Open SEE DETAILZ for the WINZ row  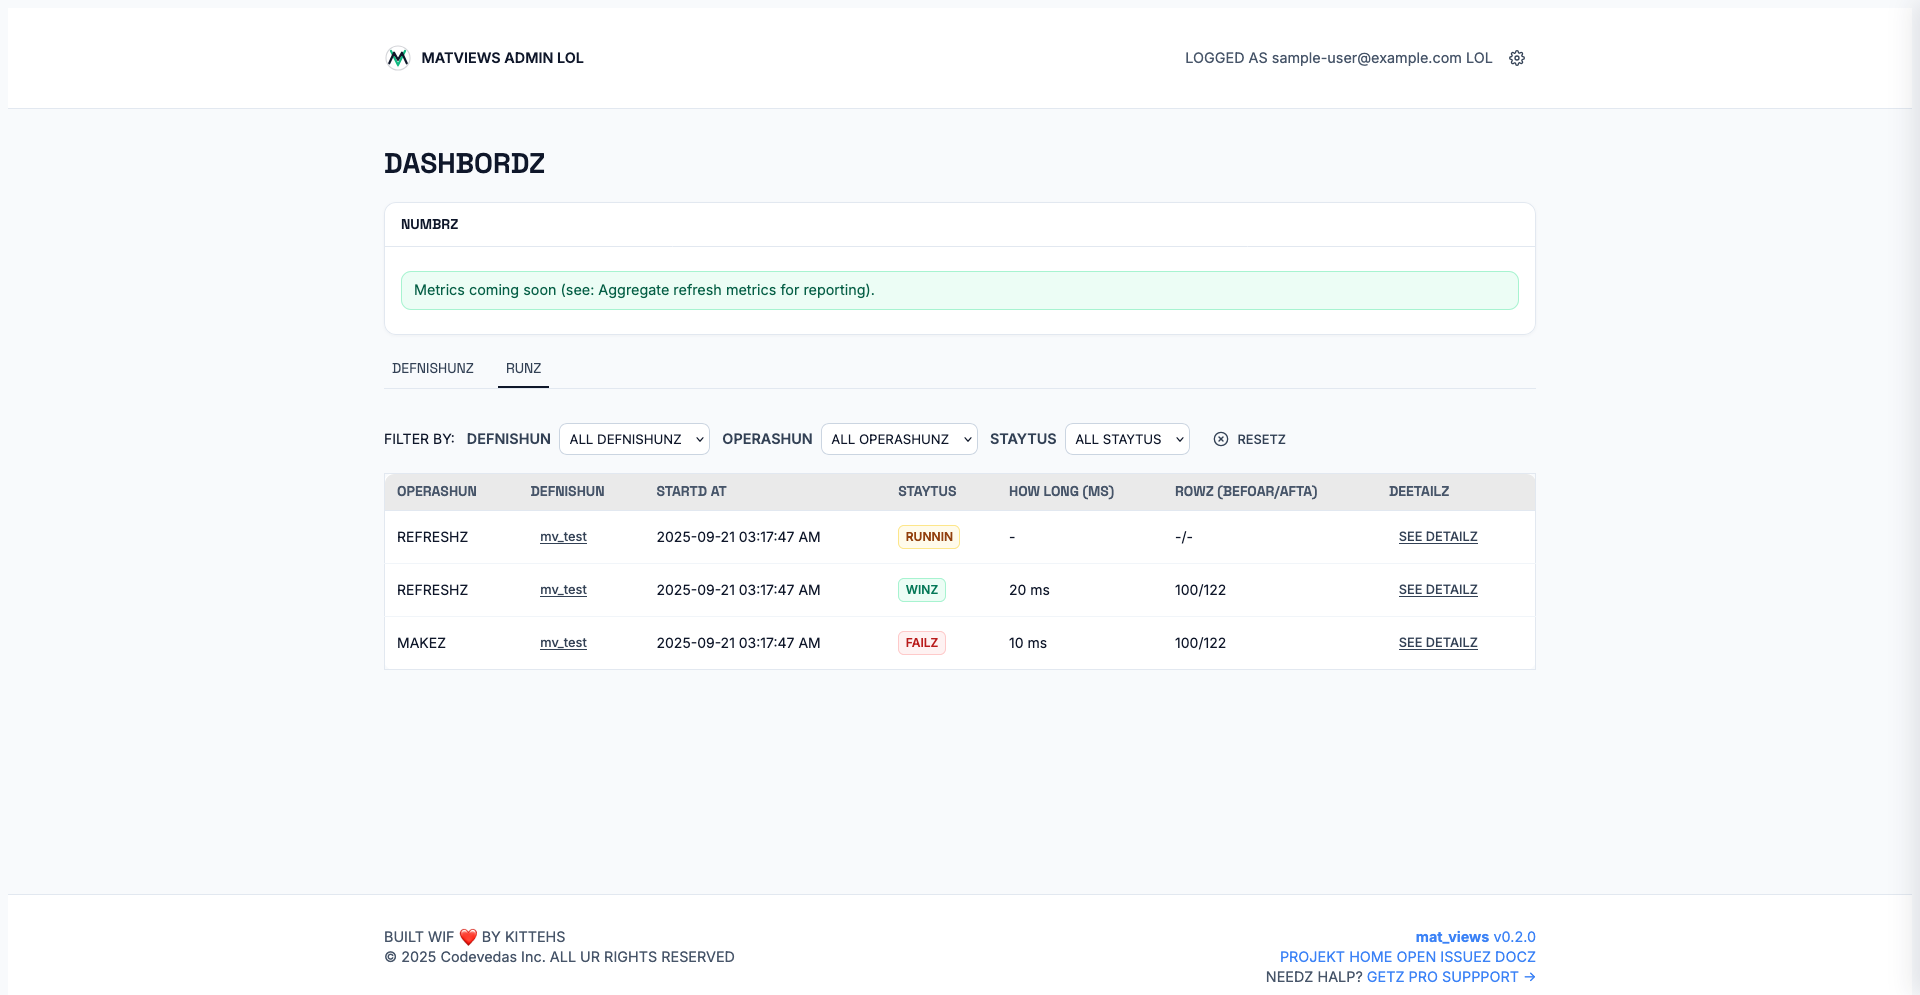(1437, 590)
